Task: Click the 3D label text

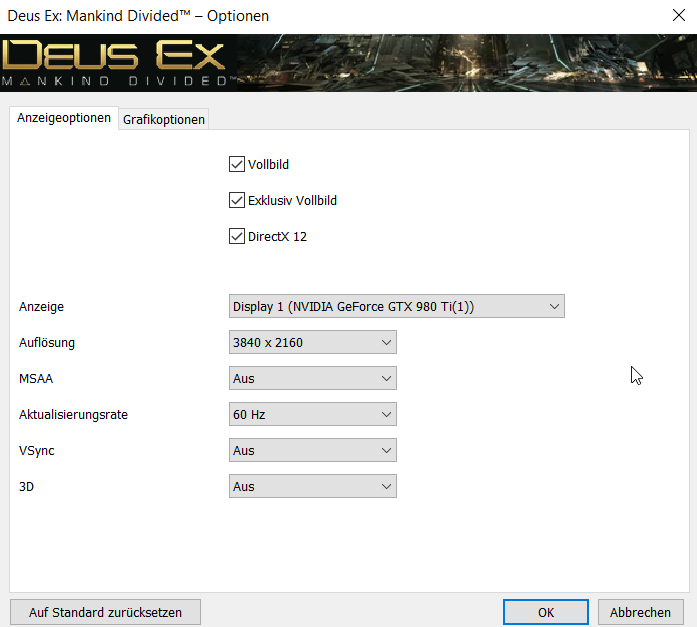Action: pos(26,487)
